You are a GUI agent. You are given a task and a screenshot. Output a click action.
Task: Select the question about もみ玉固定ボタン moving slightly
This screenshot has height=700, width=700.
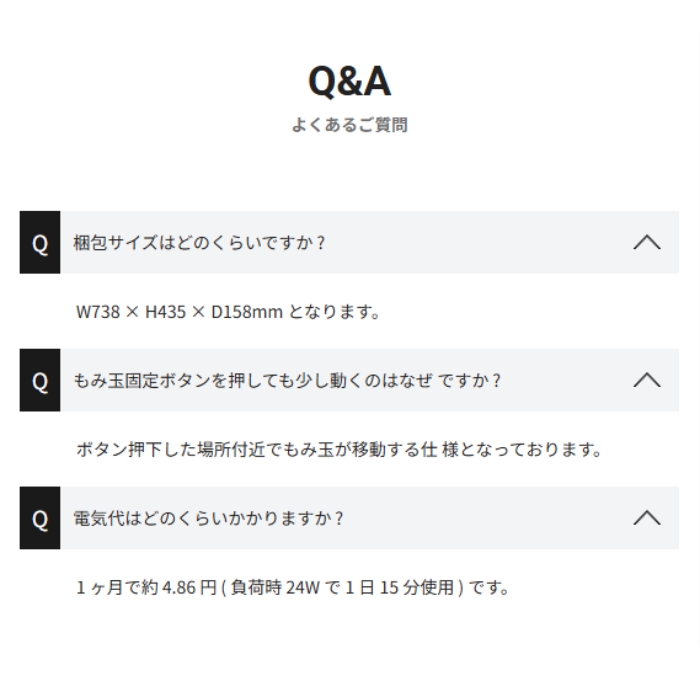tap(287, 381)
